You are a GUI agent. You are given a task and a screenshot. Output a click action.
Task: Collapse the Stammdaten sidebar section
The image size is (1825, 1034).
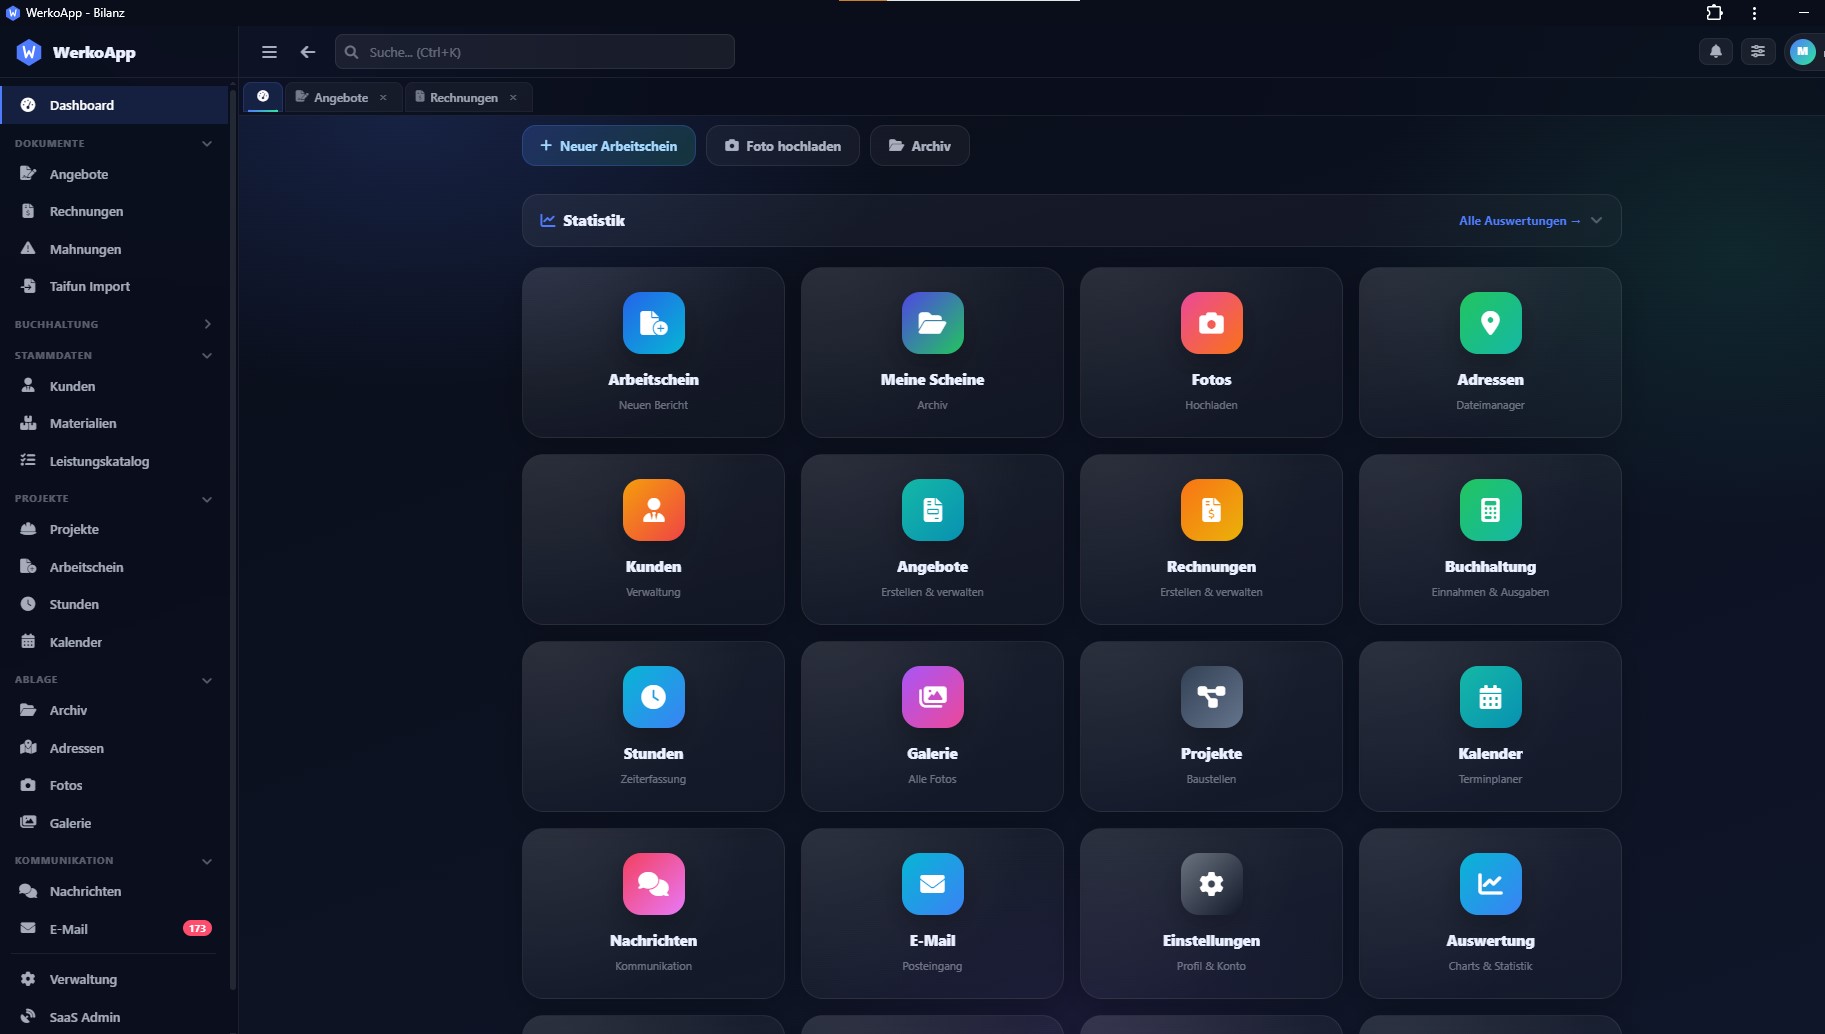(207, 356)
